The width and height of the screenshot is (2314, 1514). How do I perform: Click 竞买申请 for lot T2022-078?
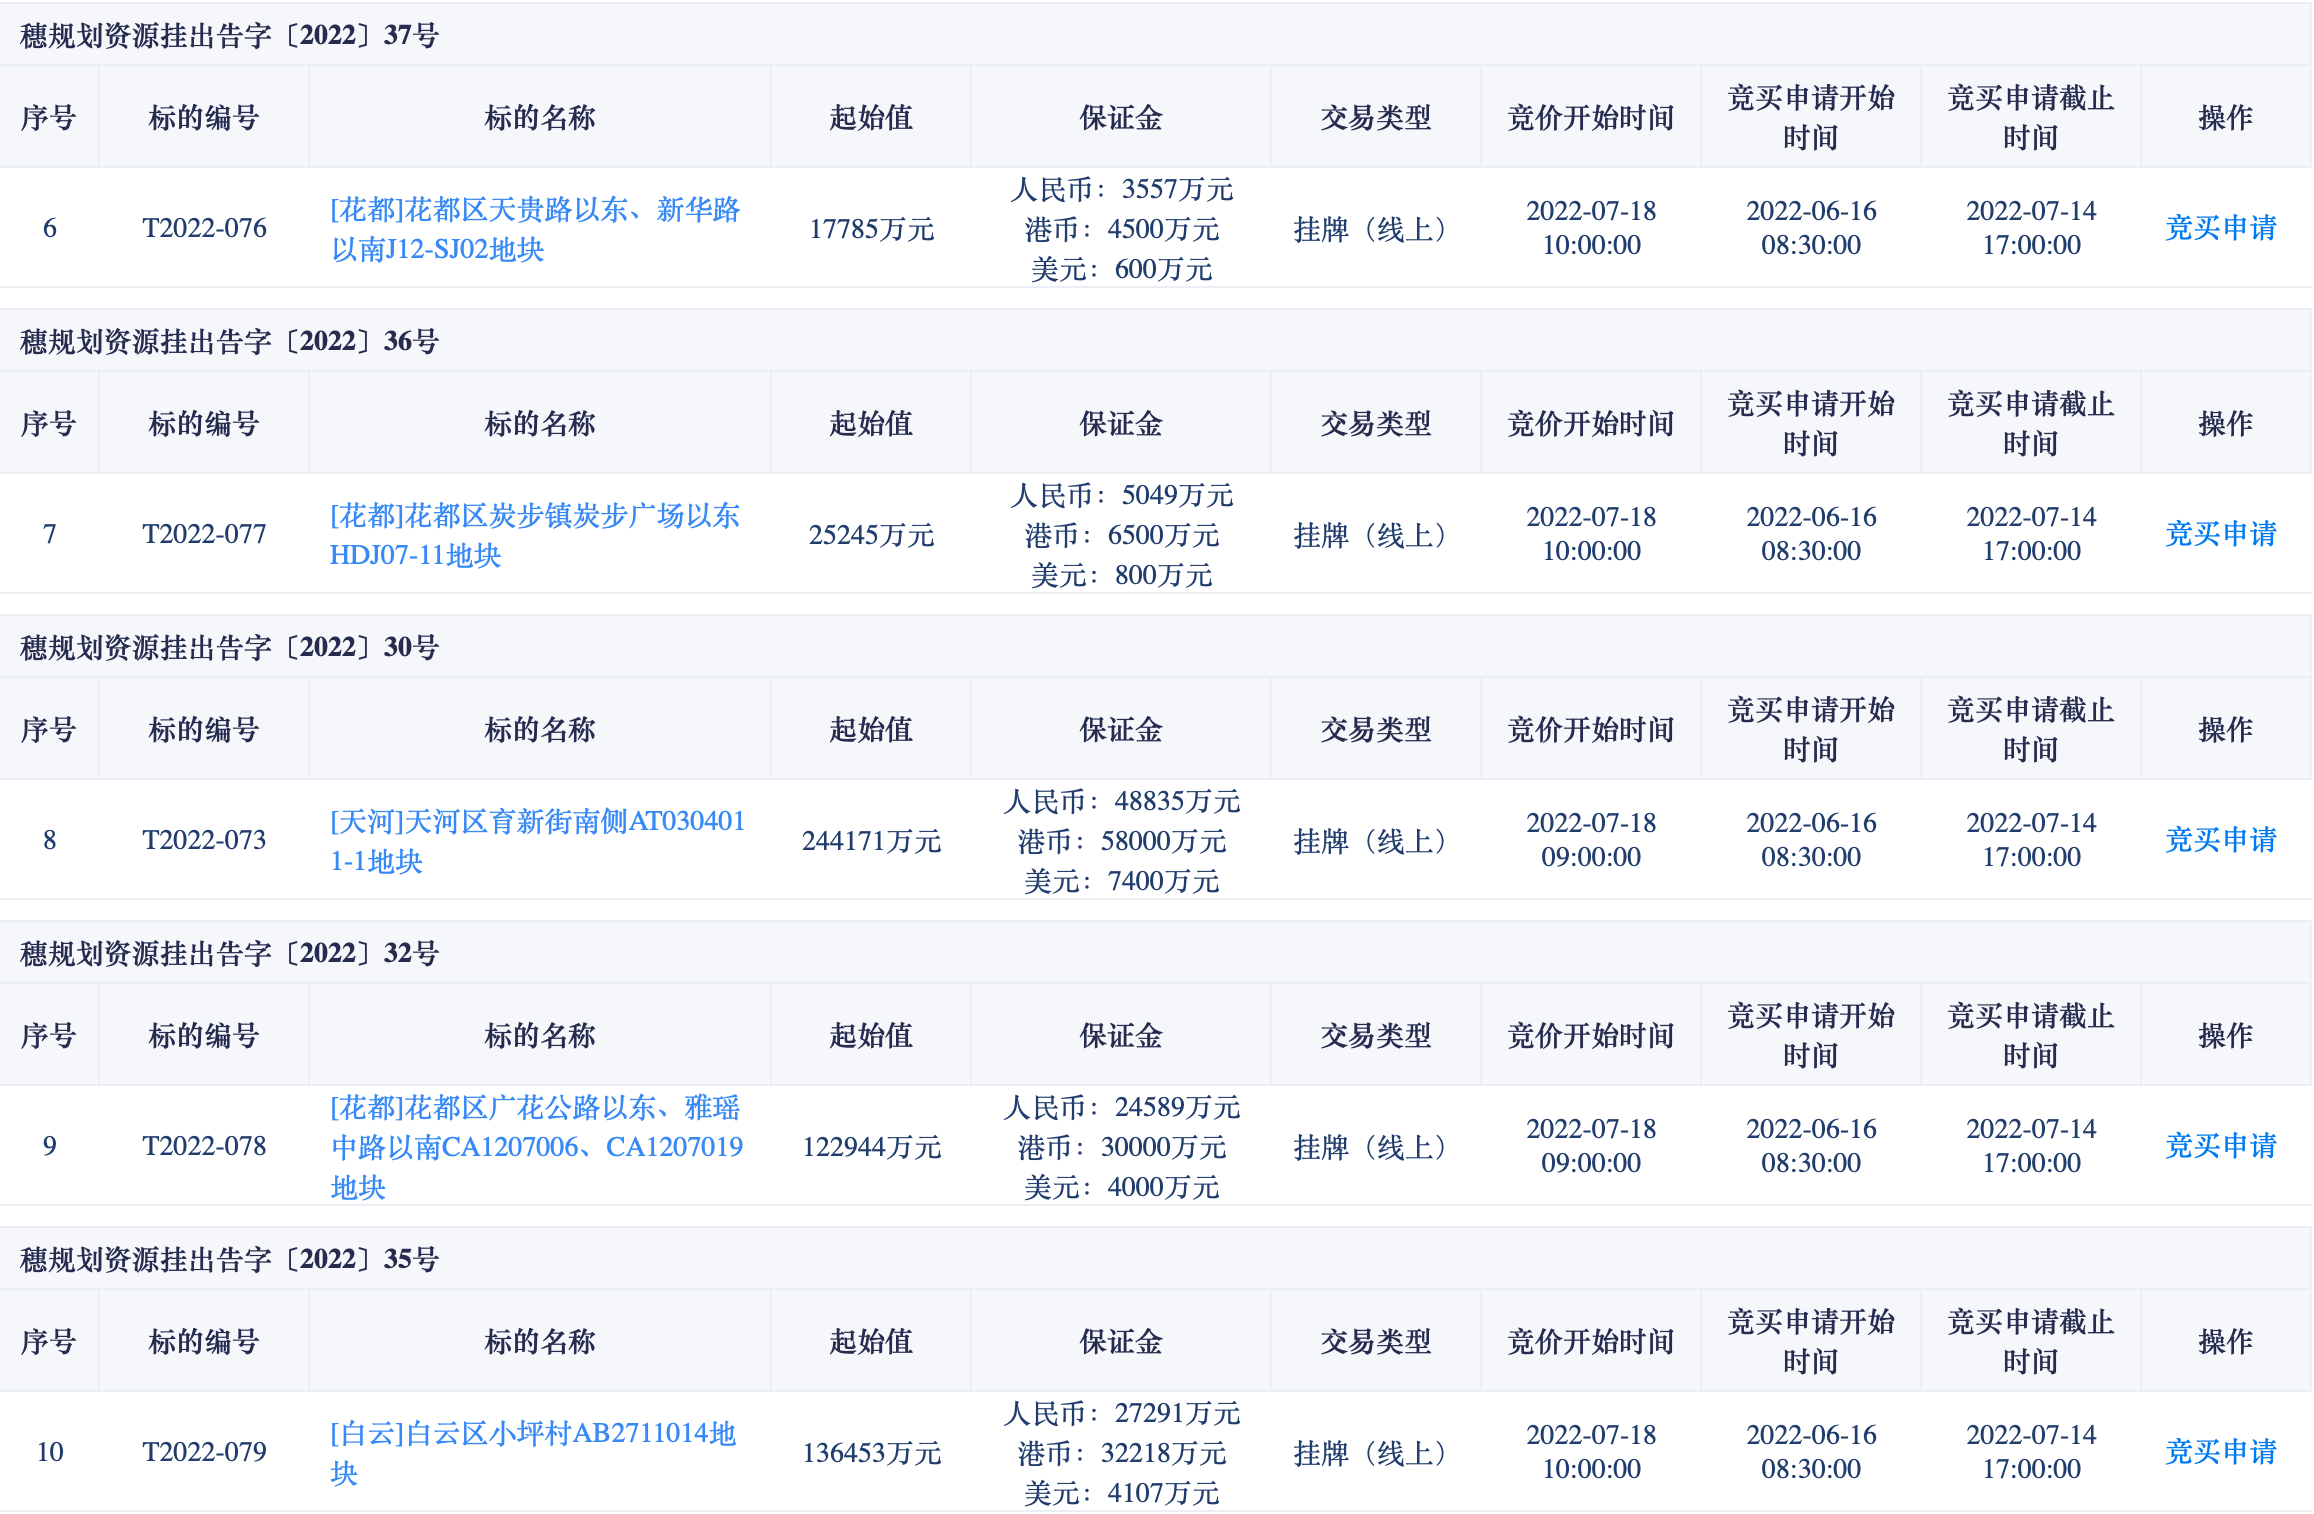click(2220, 1146)
